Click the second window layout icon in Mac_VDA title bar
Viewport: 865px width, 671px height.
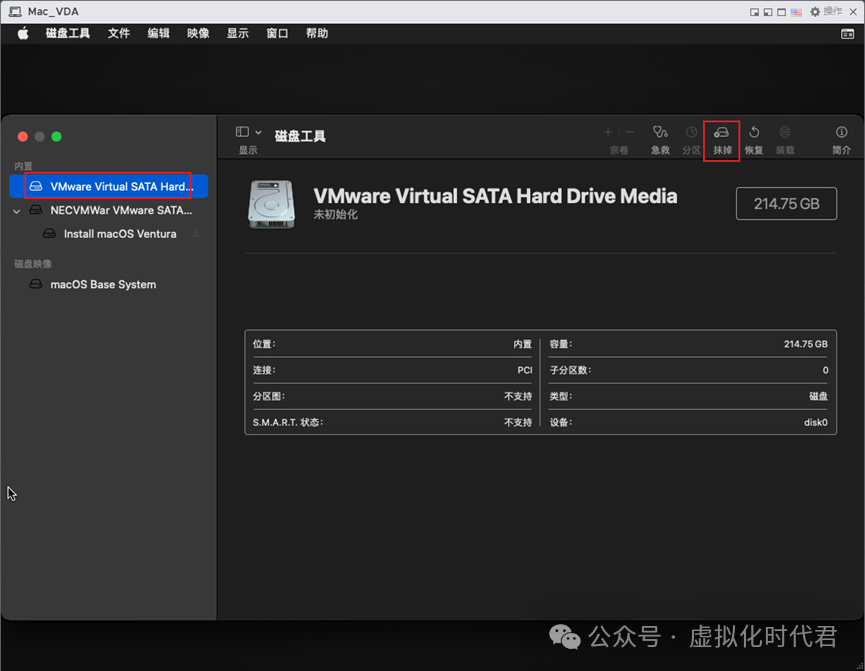768,12
